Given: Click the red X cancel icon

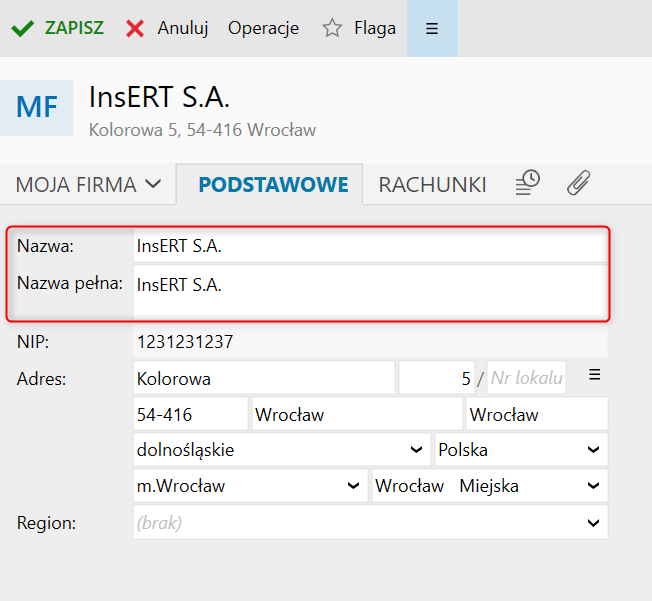Looking at the screenshot, I should 135,29.
